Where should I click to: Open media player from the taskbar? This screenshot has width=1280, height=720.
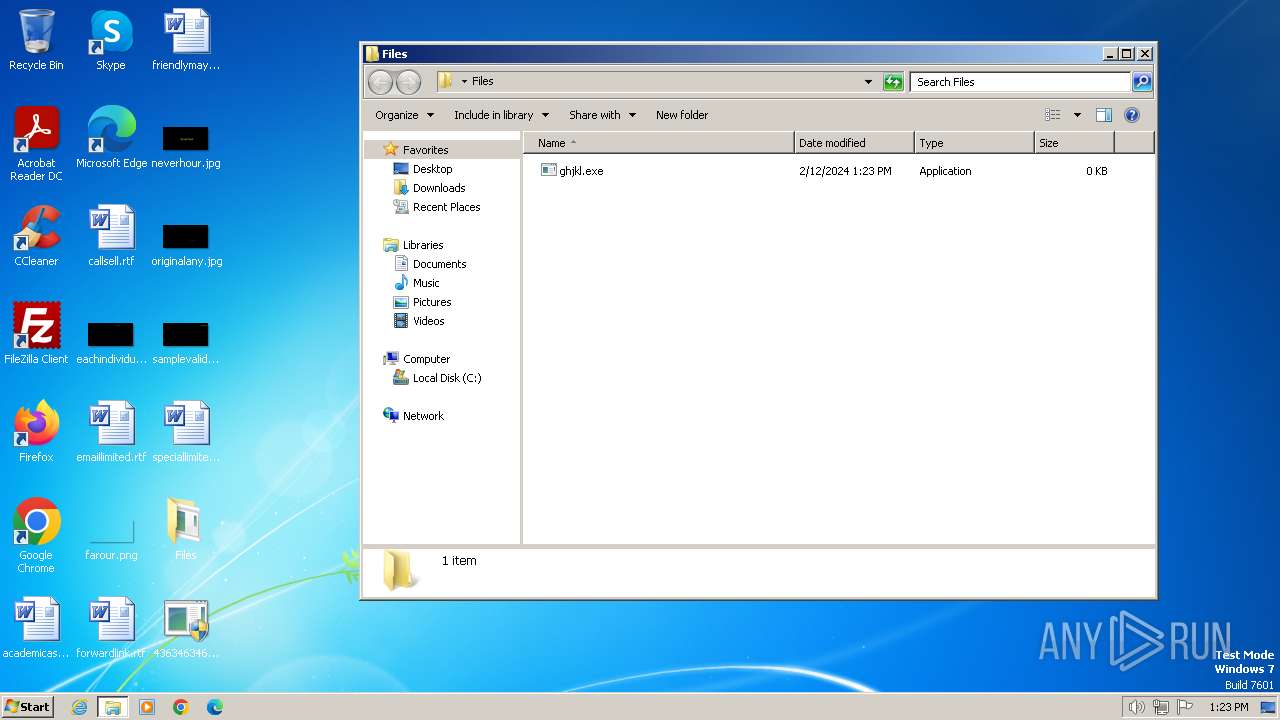coord(147,707)
